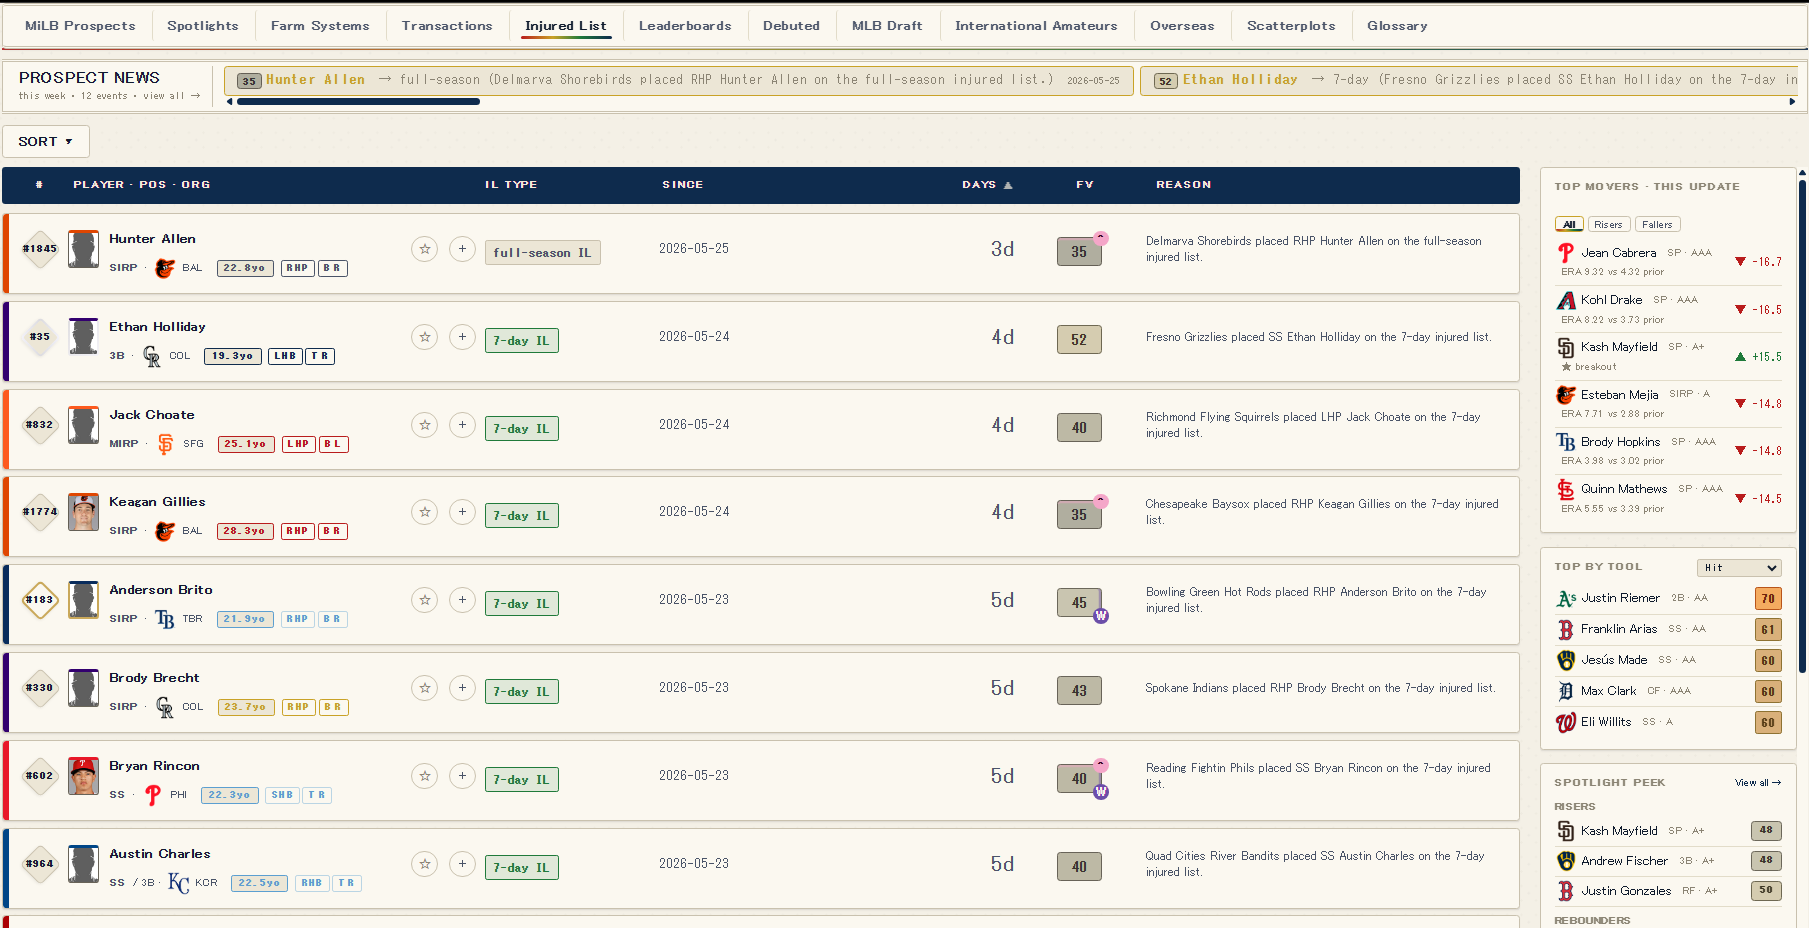Add Ethan Holliday with plus icon
1809x928 pixels.
click(x=462, y=337)
